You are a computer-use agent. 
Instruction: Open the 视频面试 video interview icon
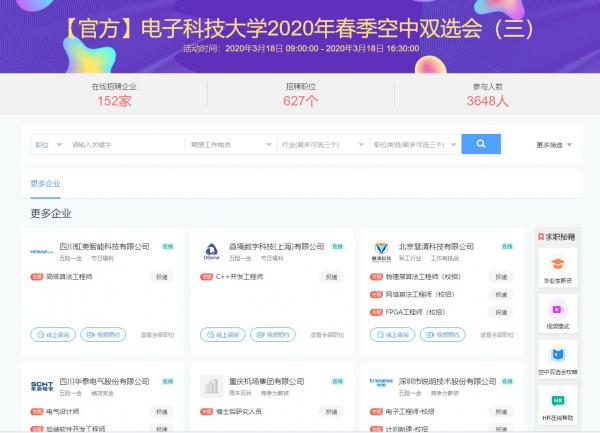(557, 311)
